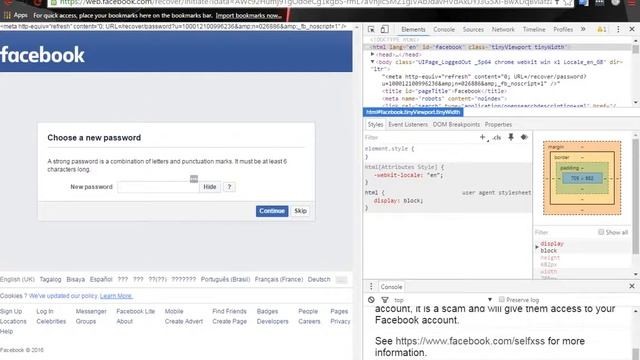Open the Learn More cookies link
Screen dimensions: 640x360
tap(116, 296)
